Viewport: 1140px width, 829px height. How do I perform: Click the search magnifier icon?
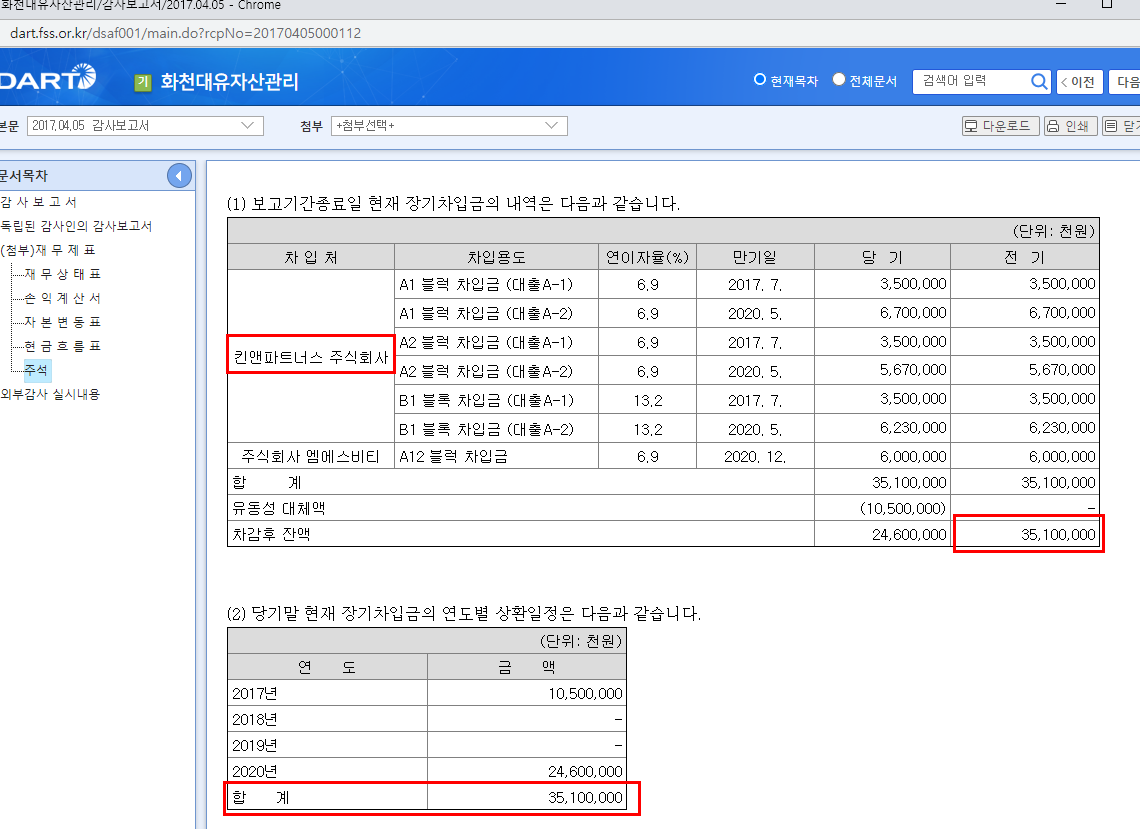(1039, 81)
